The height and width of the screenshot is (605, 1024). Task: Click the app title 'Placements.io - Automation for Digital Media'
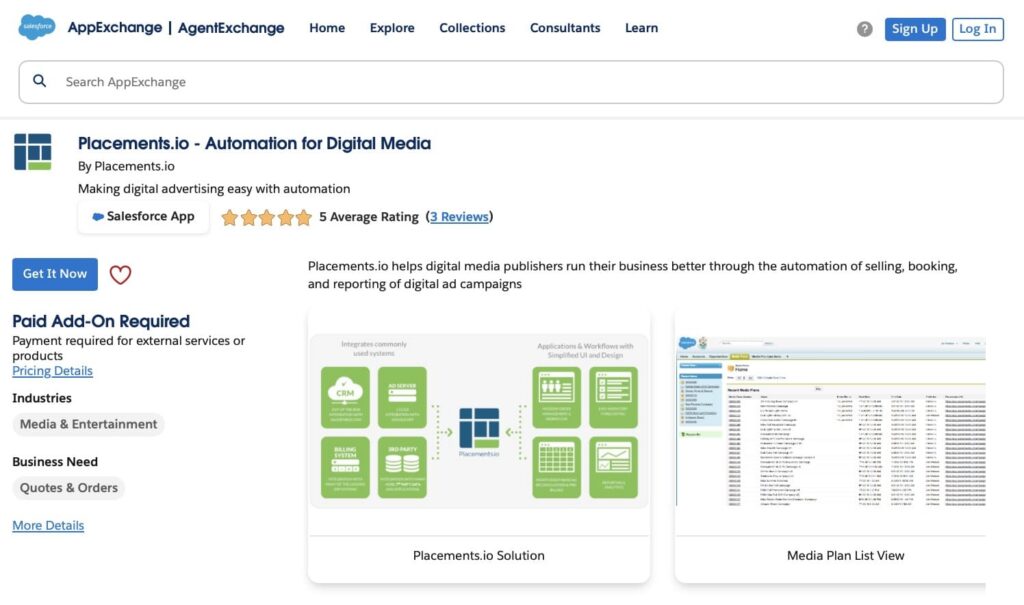[x=254, y=143]
